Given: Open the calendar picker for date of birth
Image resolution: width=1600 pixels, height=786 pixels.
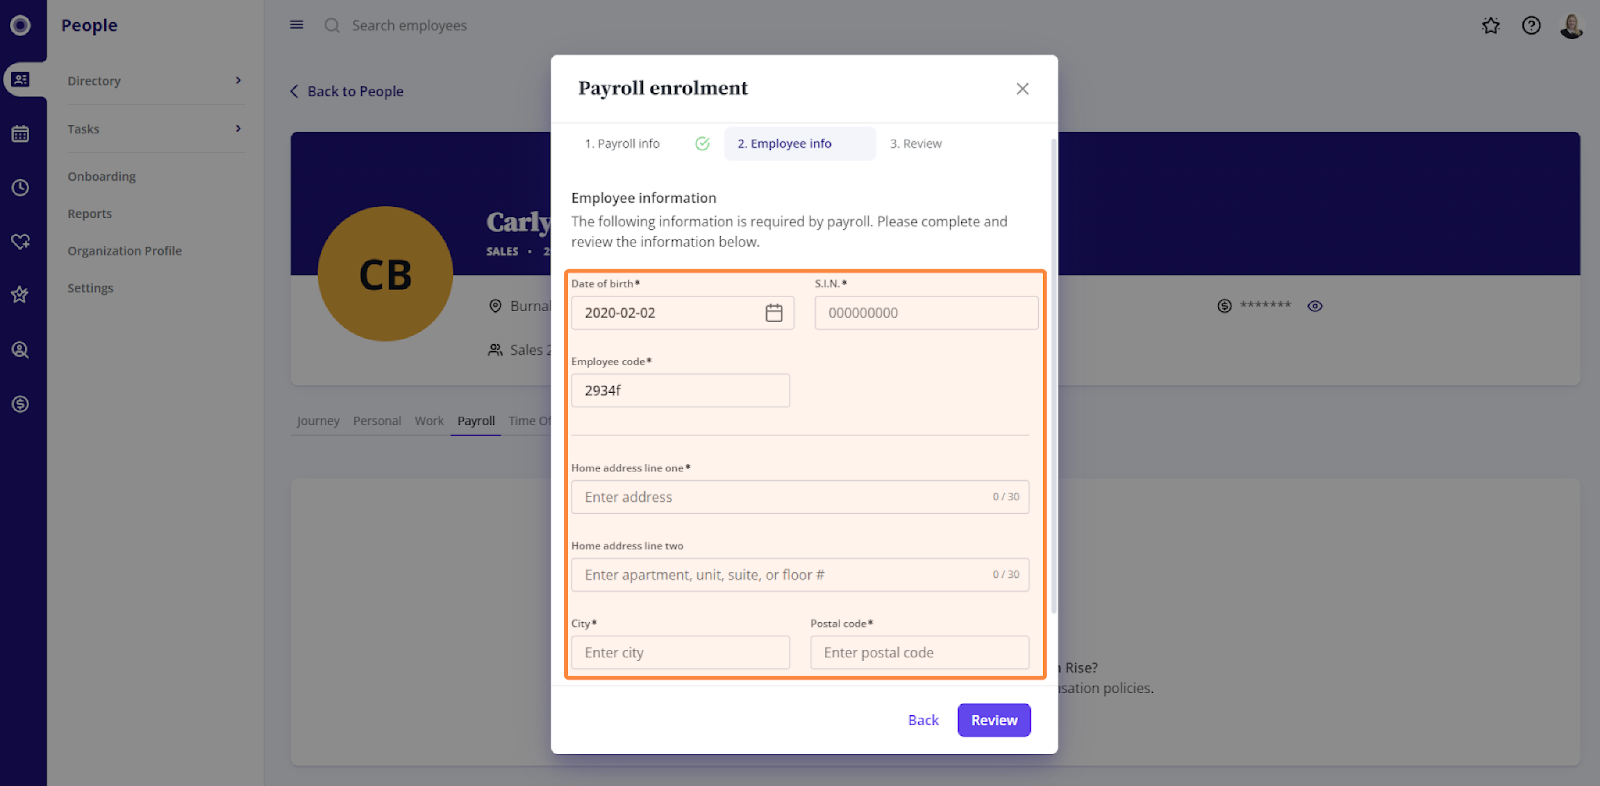Looking at the screenshot, I should [x=774, y=313].
